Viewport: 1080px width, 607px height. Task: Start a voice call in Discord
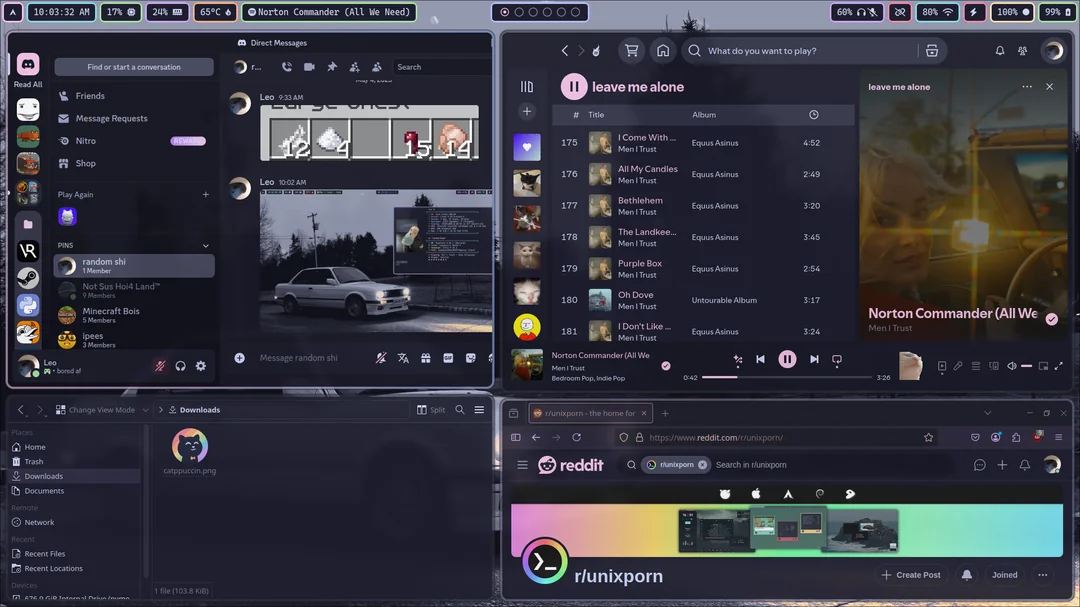[287, 67]
